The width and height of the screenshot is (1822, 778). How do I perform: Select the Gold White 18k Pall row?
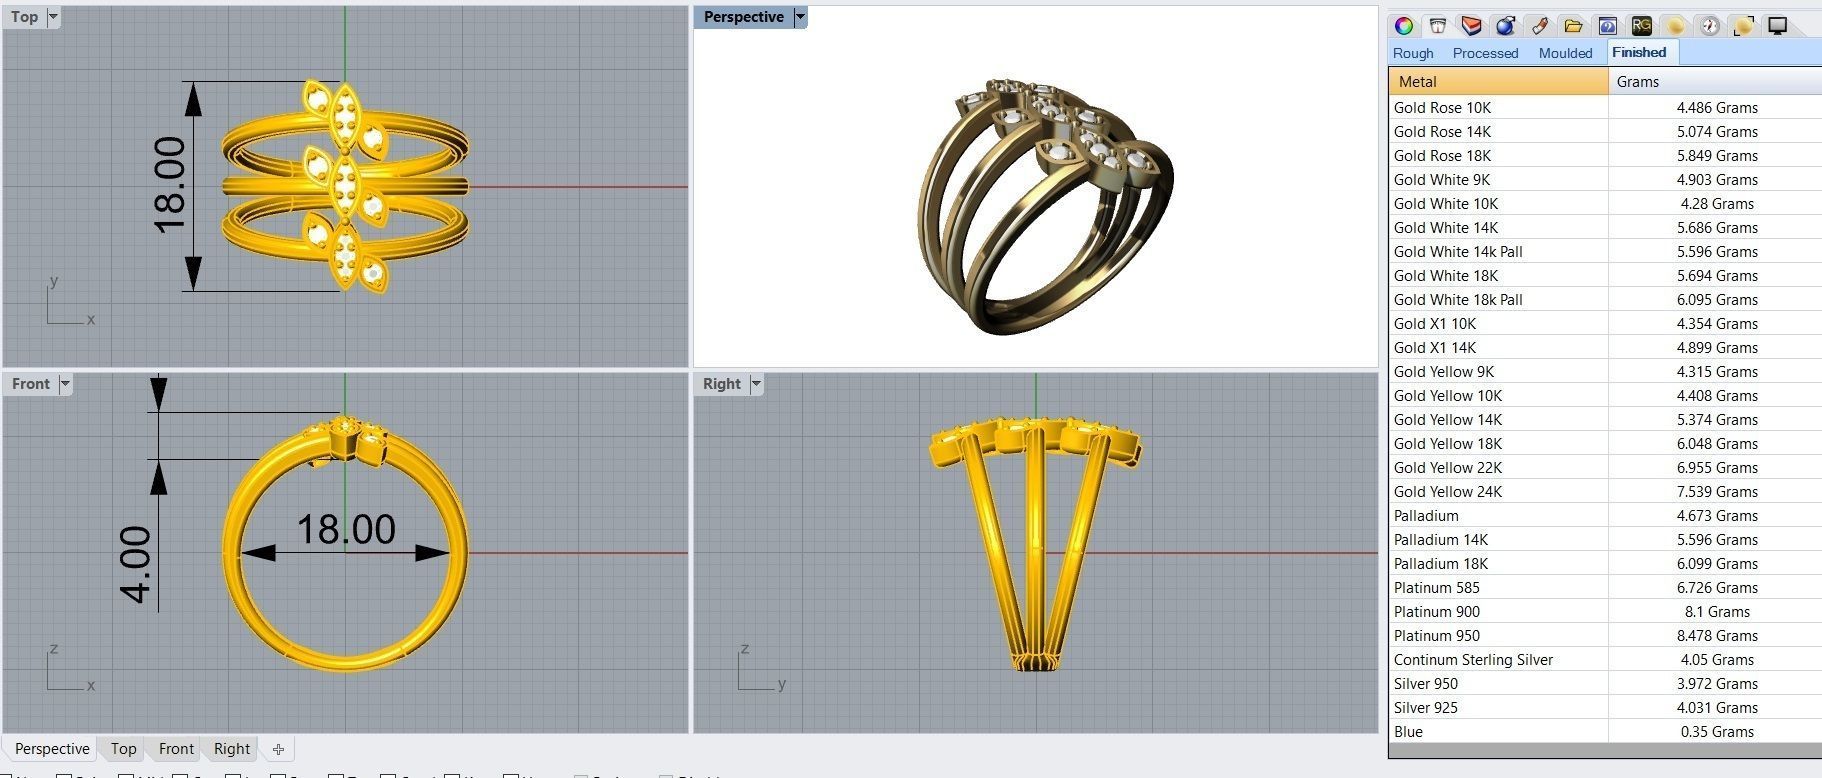tap(1605, 299)
